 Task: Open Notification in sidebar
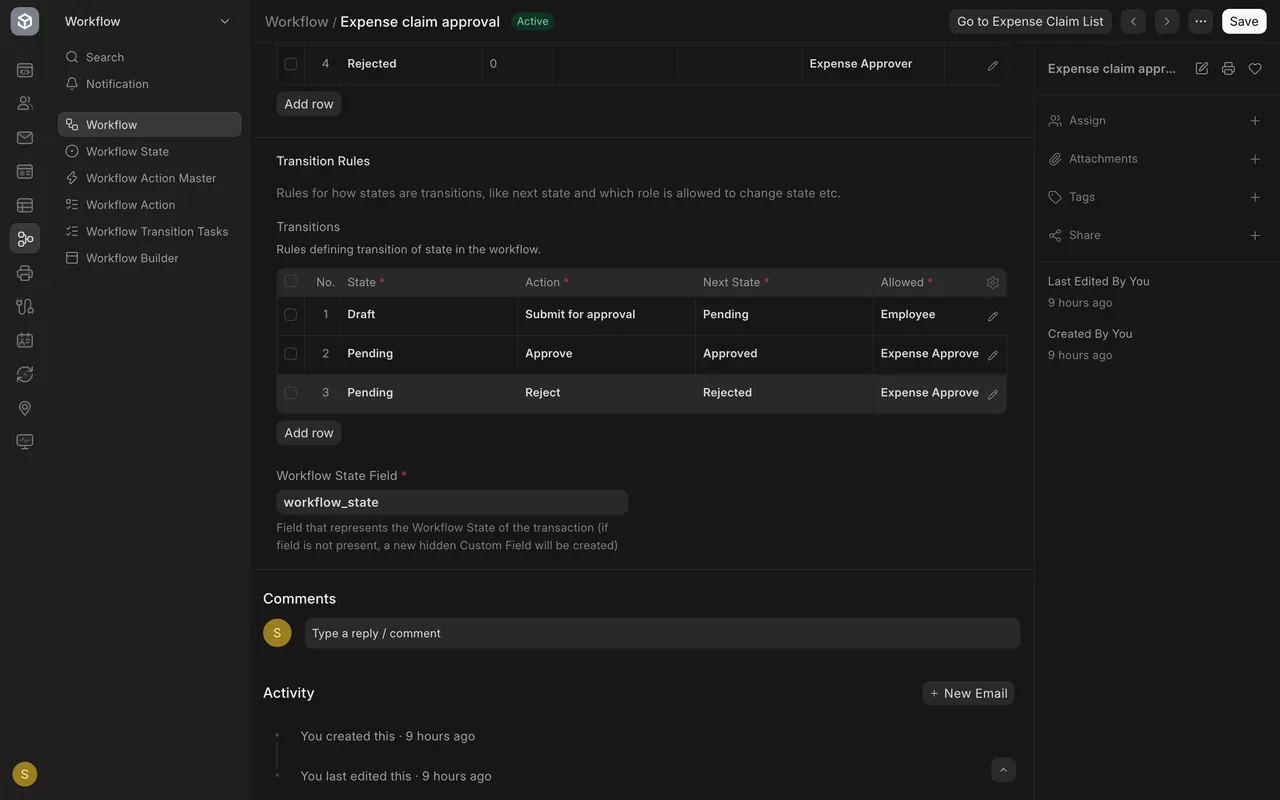(x=149, y=84)
